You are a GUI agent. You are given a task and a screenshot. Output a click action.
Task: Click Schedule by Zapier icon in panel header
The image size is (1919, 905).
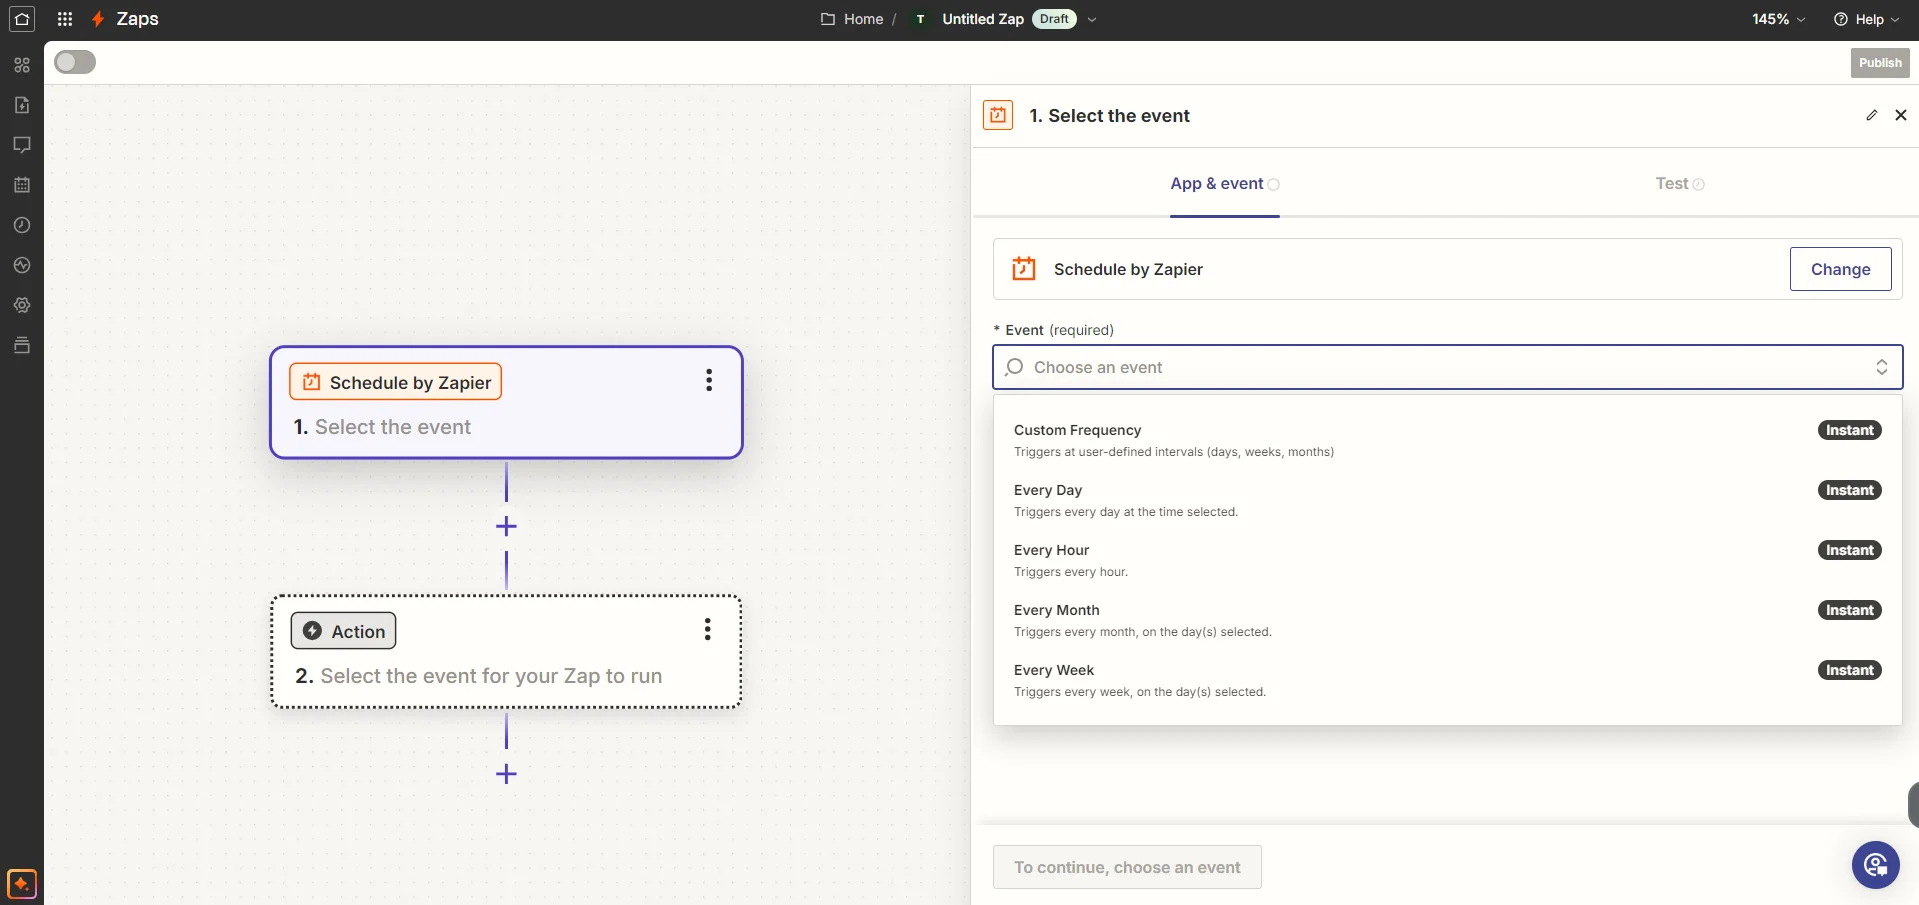click(998, 115)
